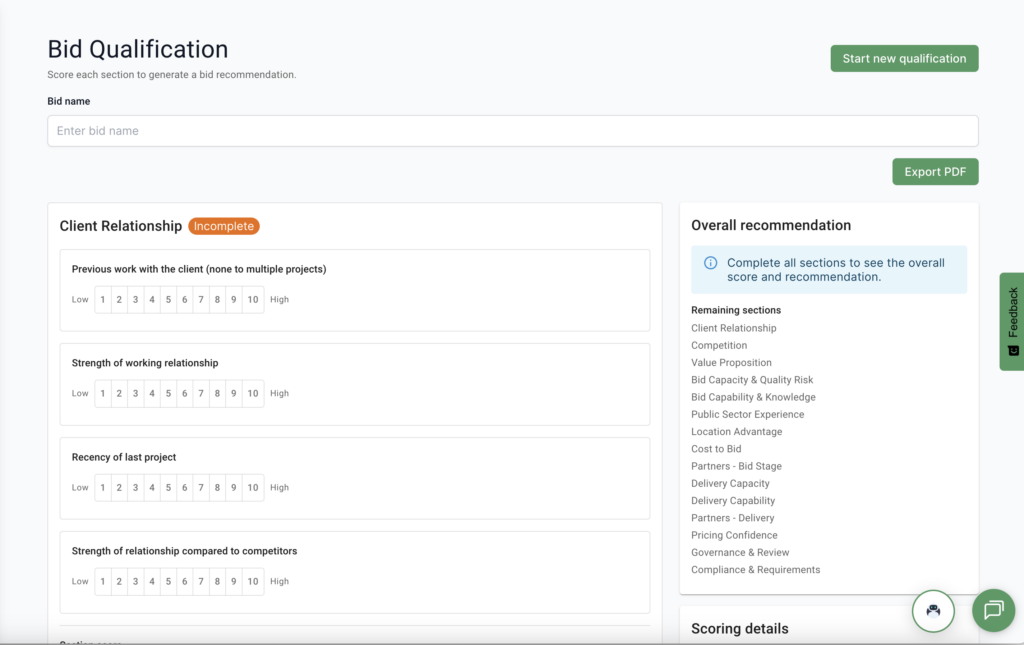Click the Incomplete status badge
The width and height of the screenshot is (1024, 645).
[x=224, y=226]
